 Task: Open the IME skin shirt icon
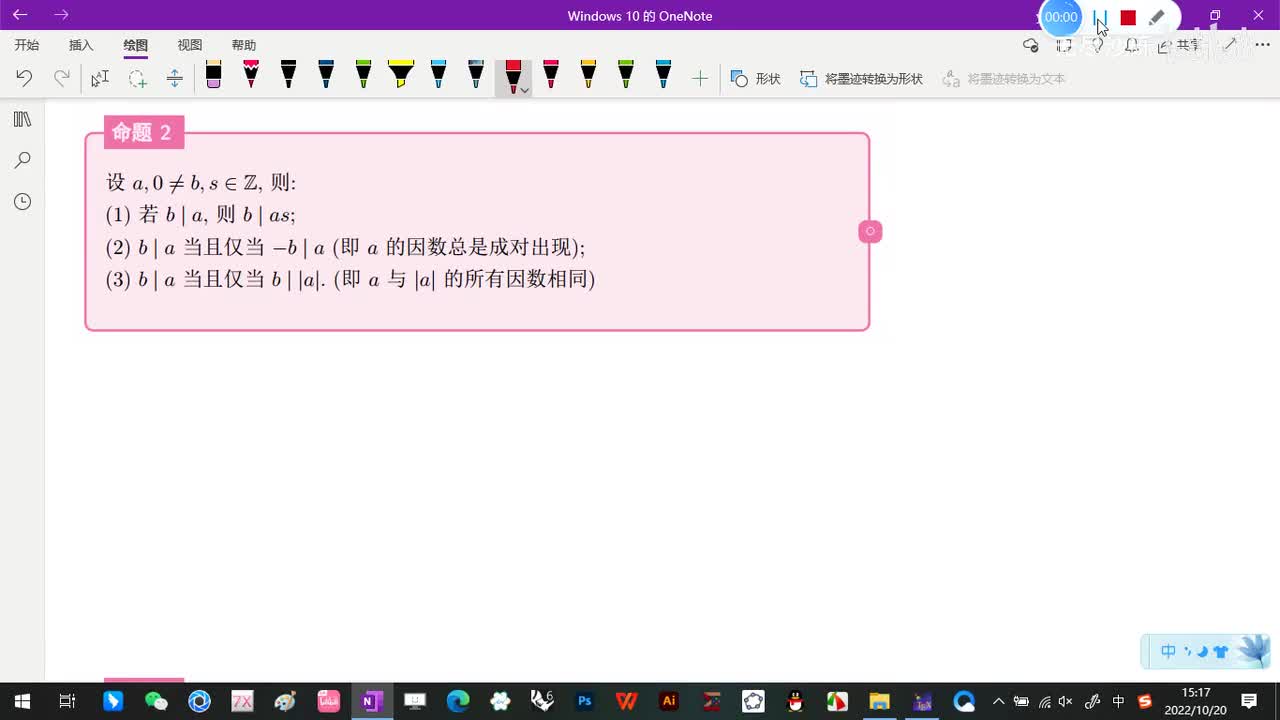[x=1221, y=652]
